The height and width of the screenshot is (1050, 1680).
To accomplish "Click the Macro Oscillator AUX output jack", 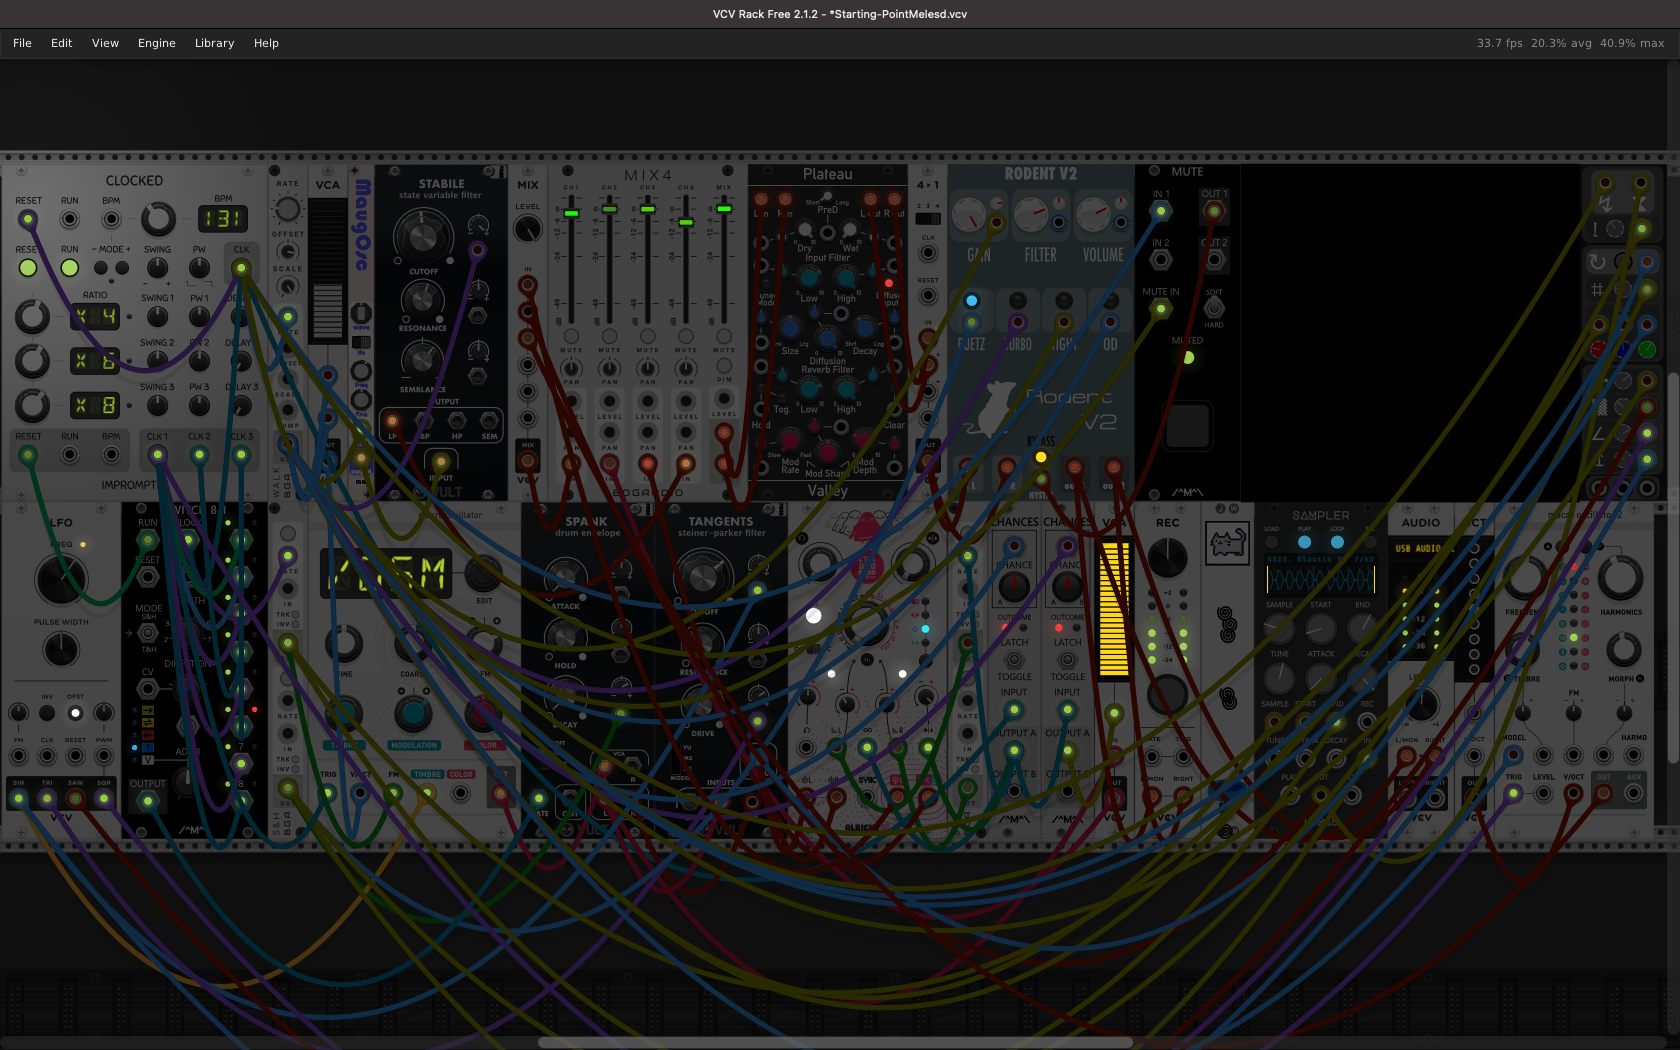I will point(1634,793).
